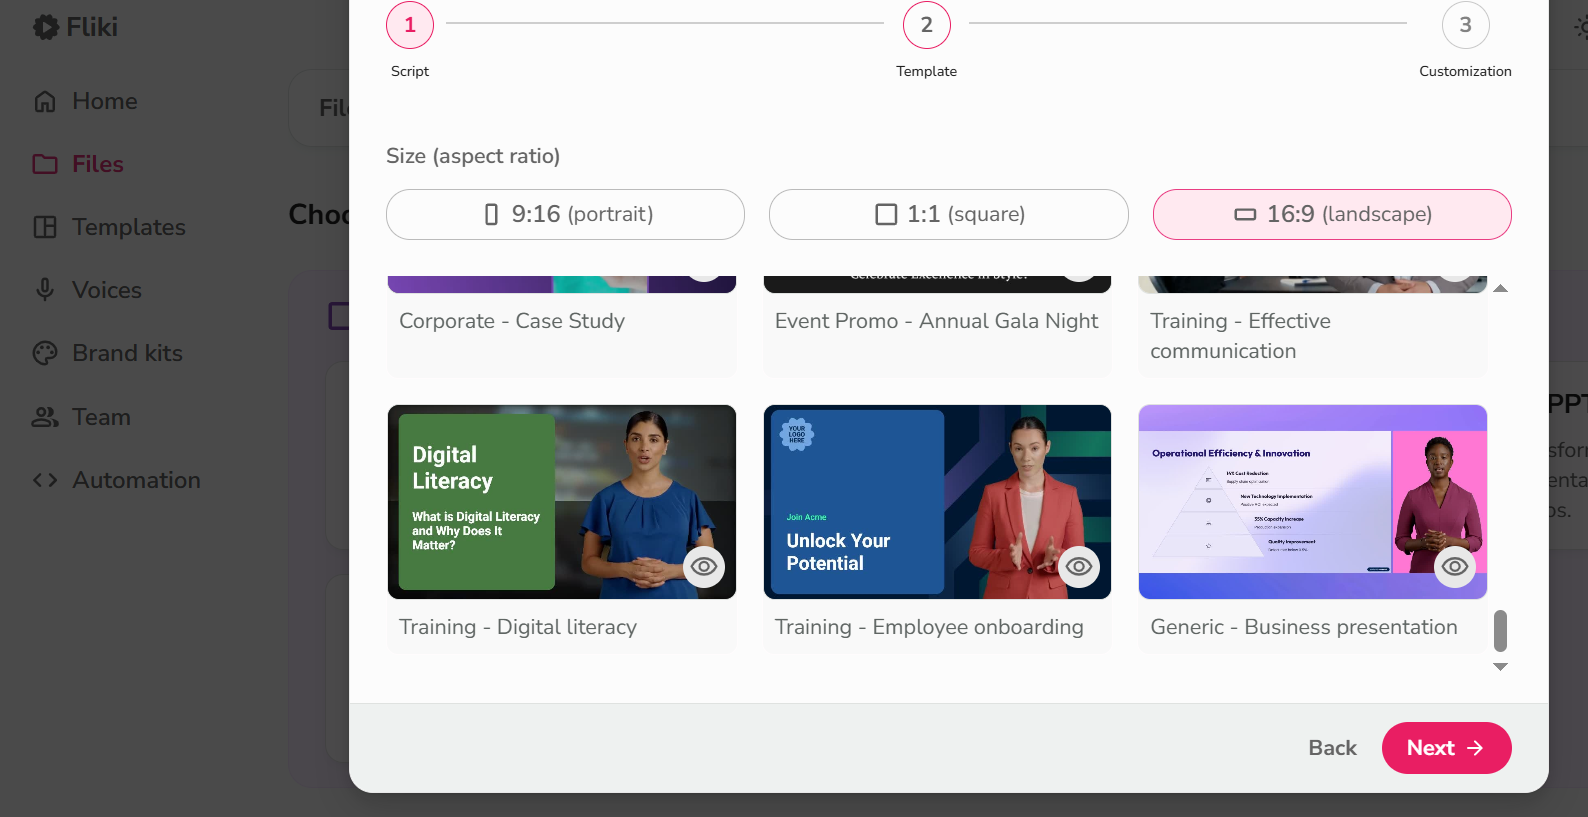Choose the Unlock Your Potential onboarding thumbnail

click(x=937, y=502)
